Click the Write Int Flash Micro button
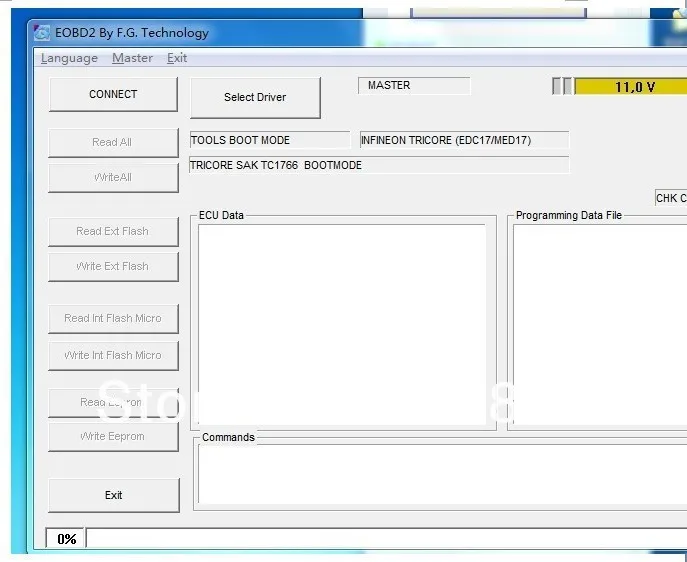687x562 pixels. coord(113,355)
